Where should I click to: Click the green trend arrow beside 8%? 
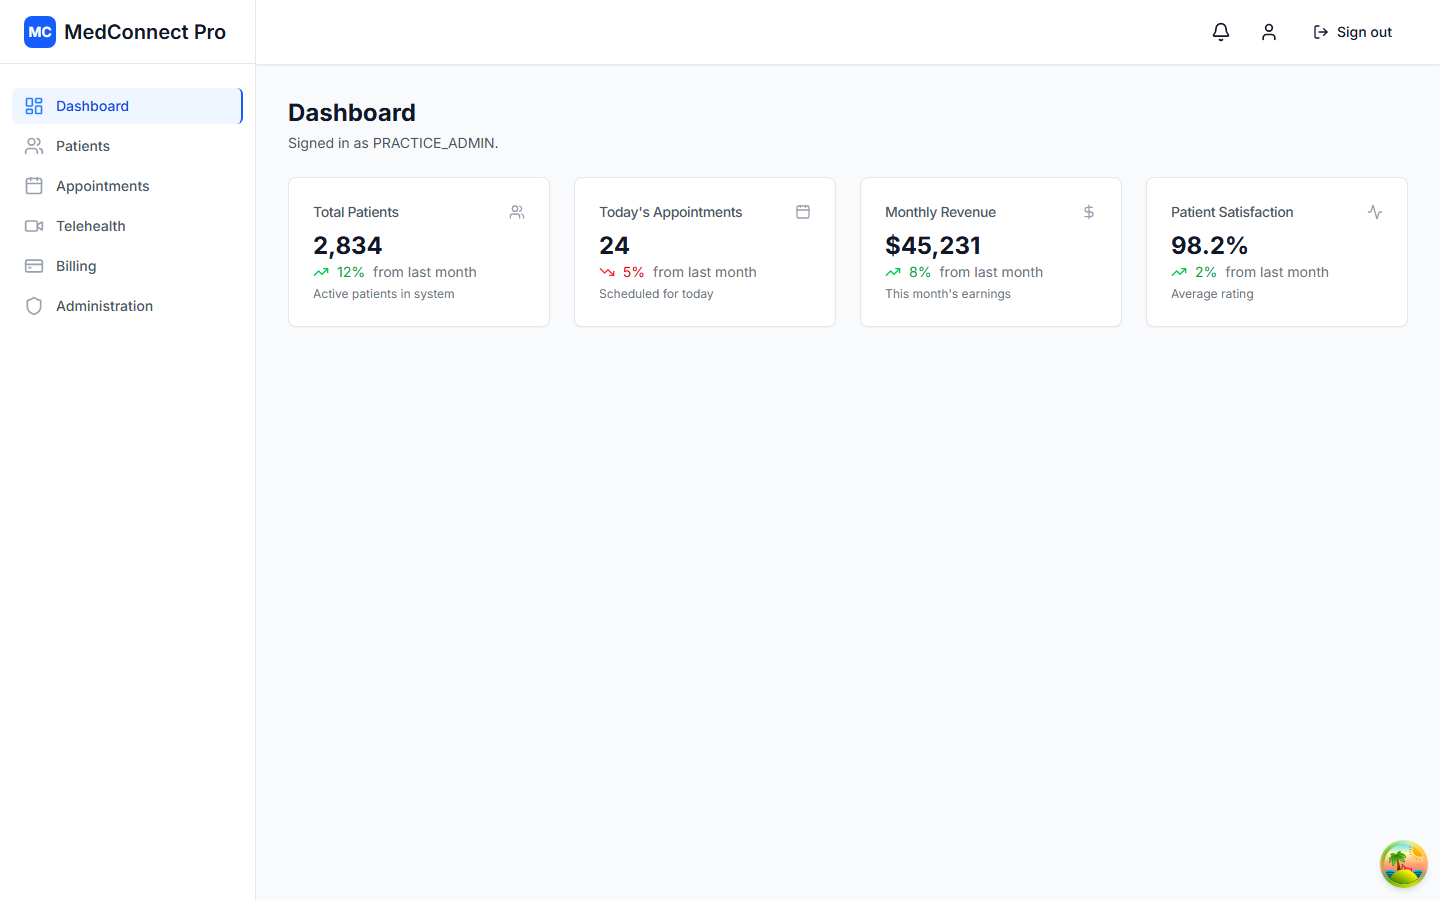tap(893, 272)
